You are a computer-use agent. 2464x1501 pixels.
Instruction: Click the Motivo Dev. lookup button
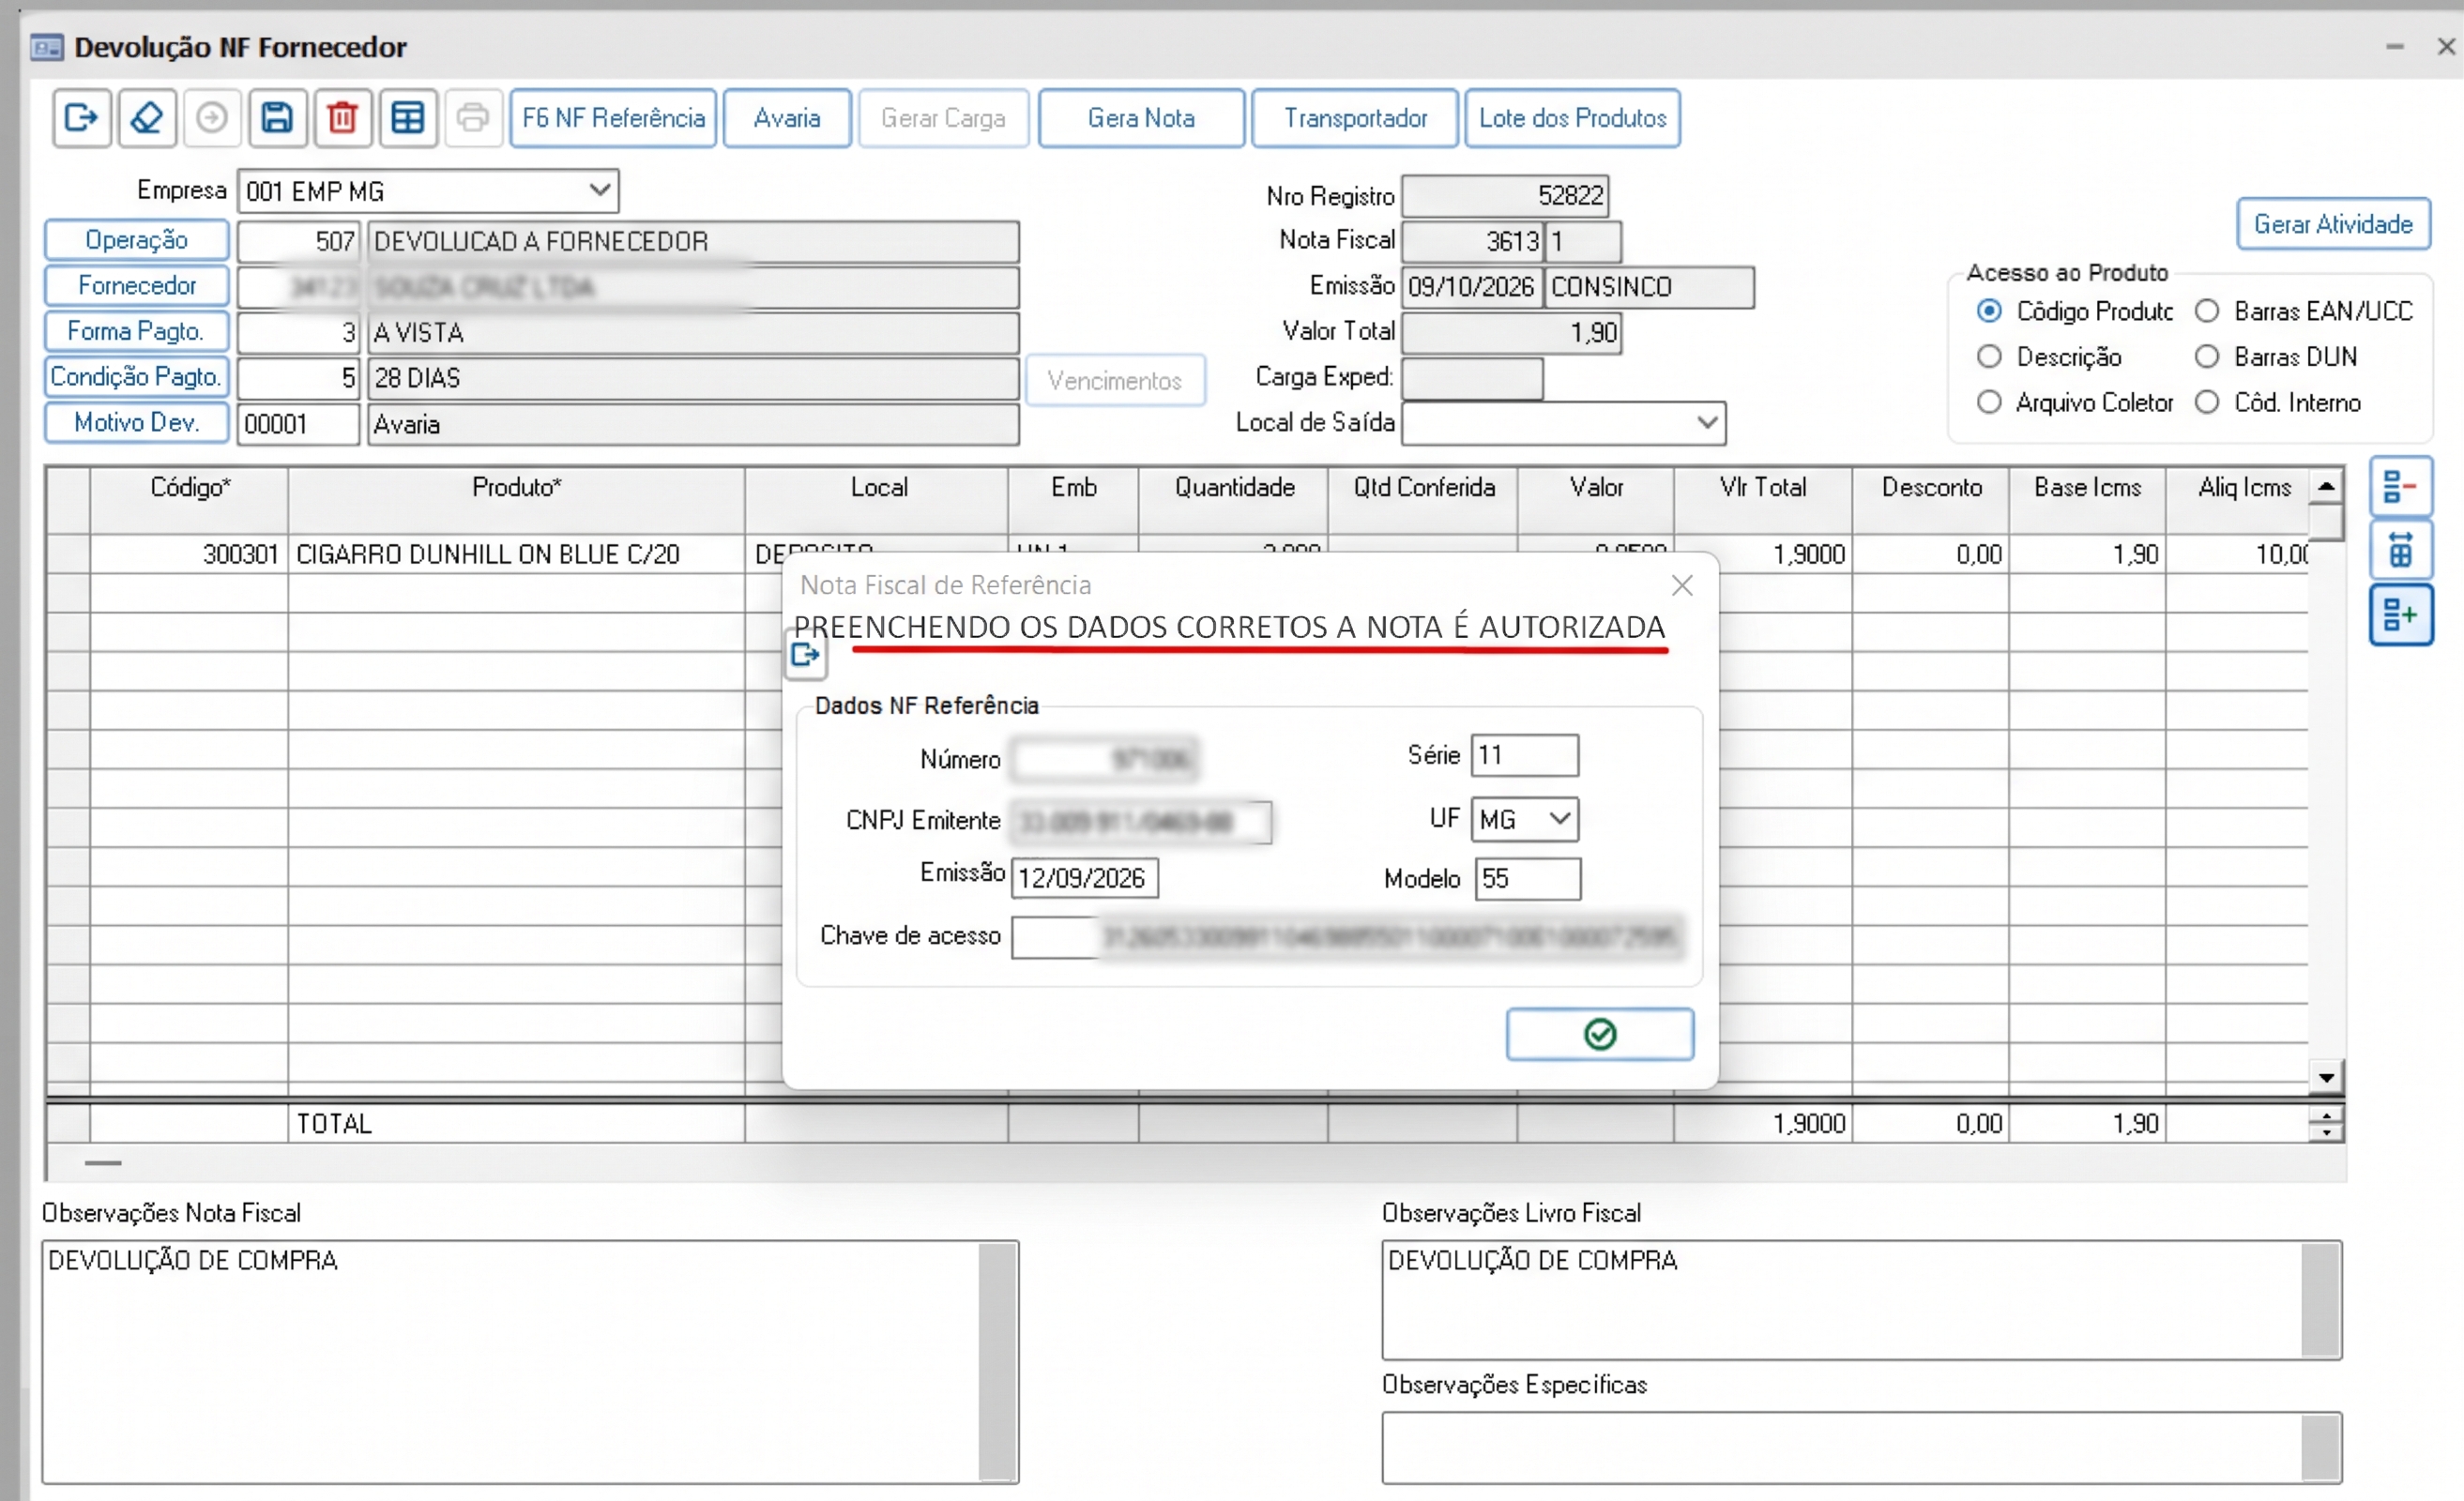pyautogui.click(x=137, y=422)
